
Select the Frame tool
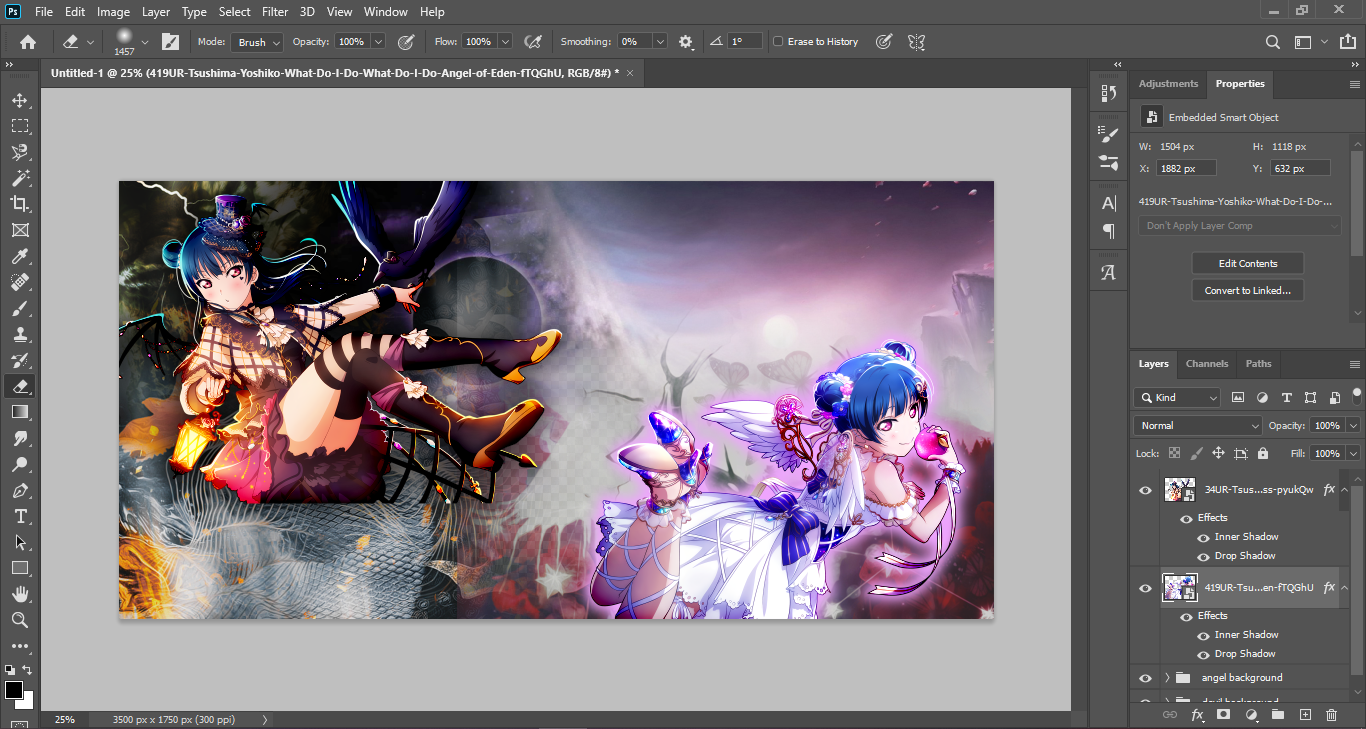click(20, 230)
